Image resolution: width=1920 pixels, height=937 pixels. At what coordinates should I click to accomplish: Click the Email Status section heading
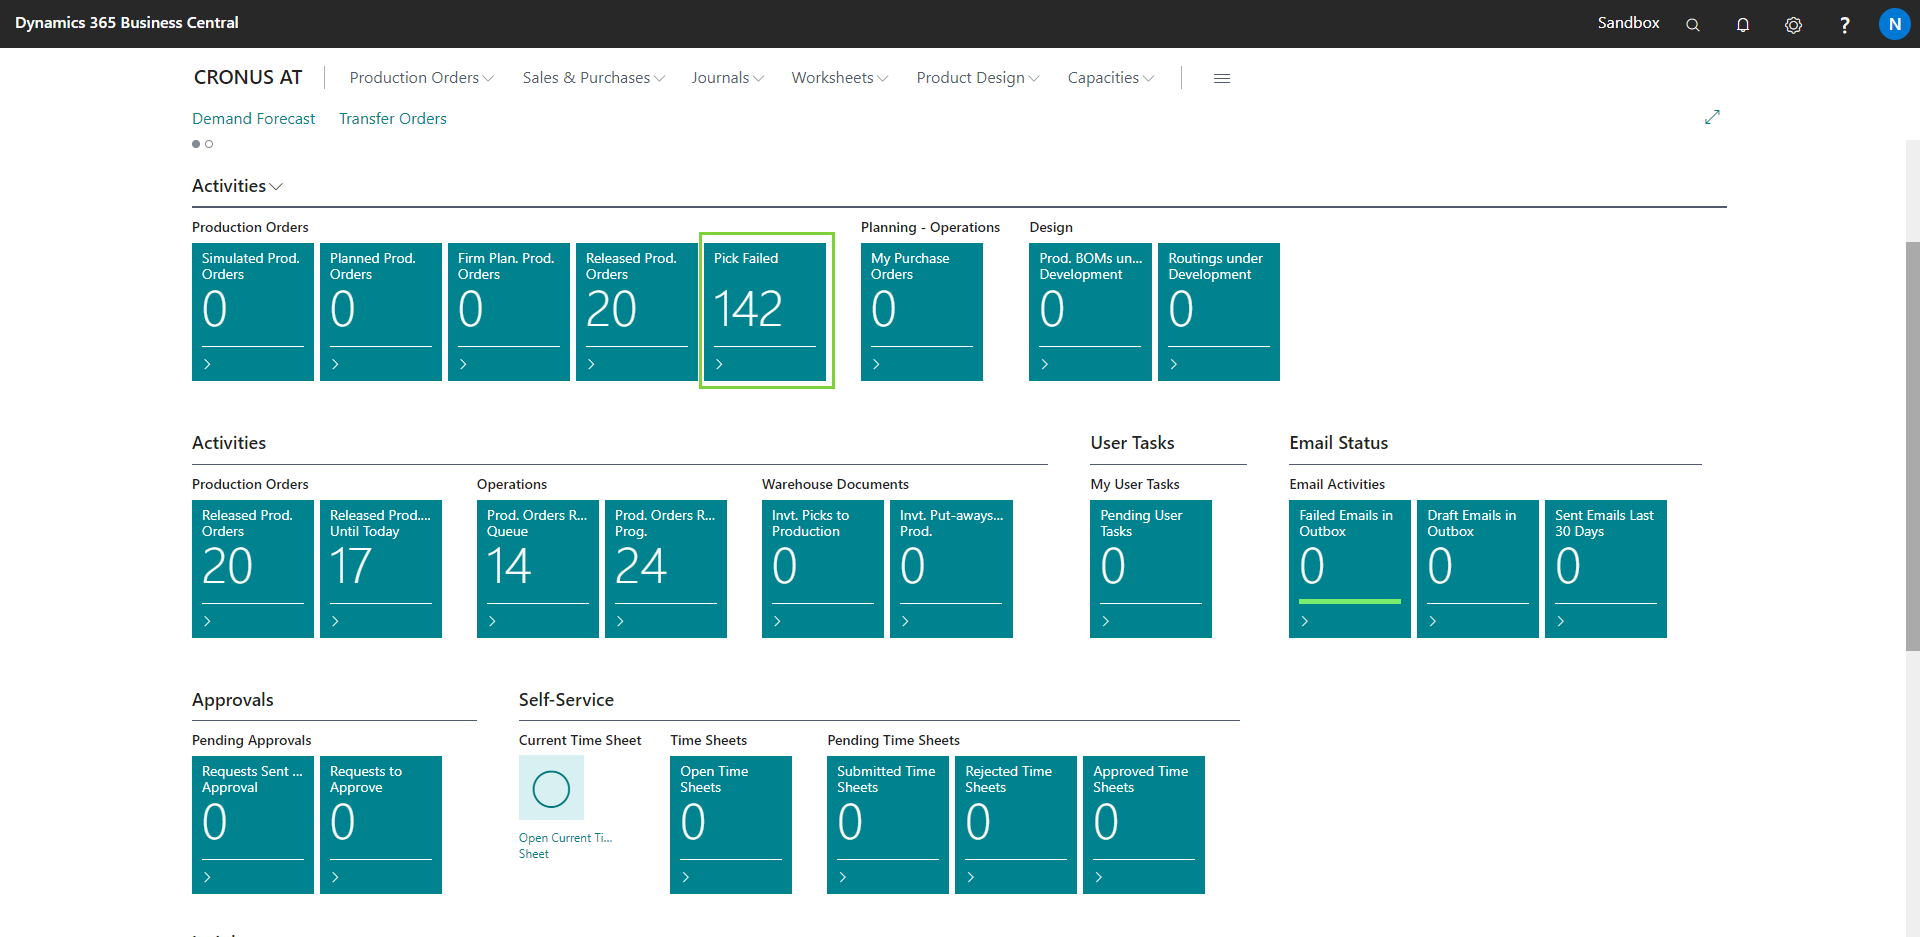pos(1338,443)
